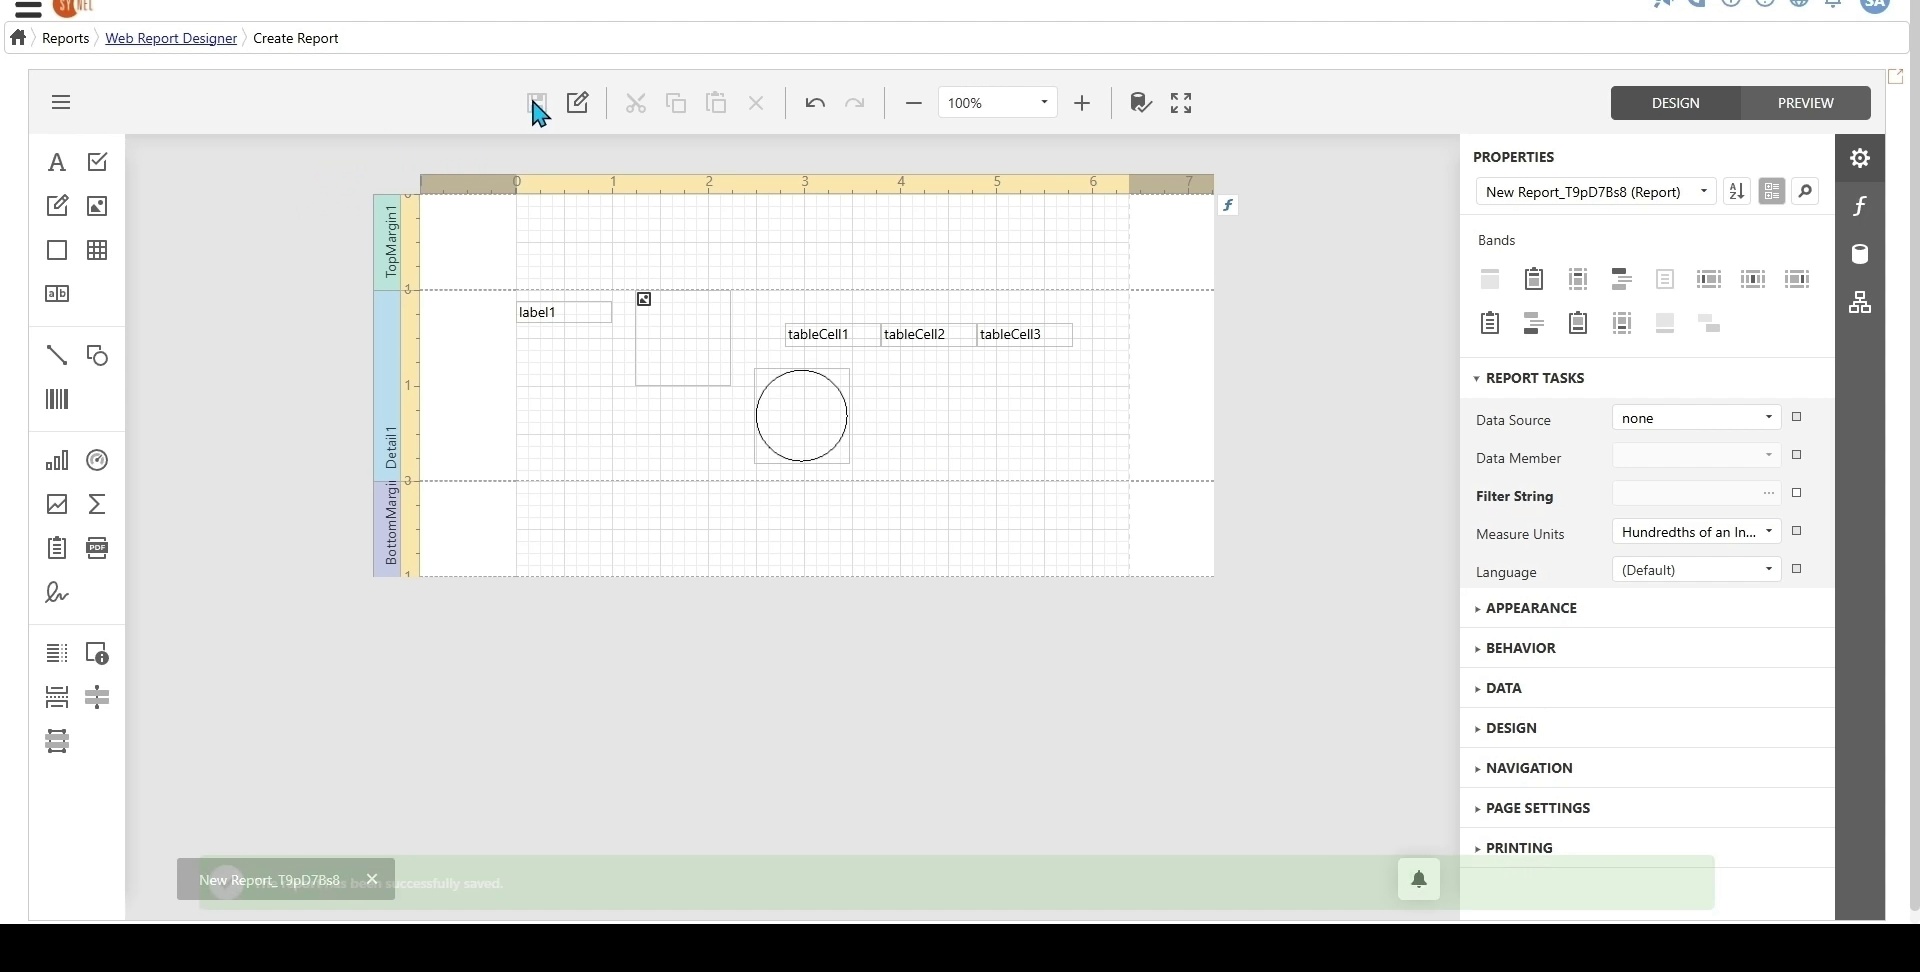The image size is (1920, 972).
Task: Select the Sparkline tool
Action: pos(57,504)
